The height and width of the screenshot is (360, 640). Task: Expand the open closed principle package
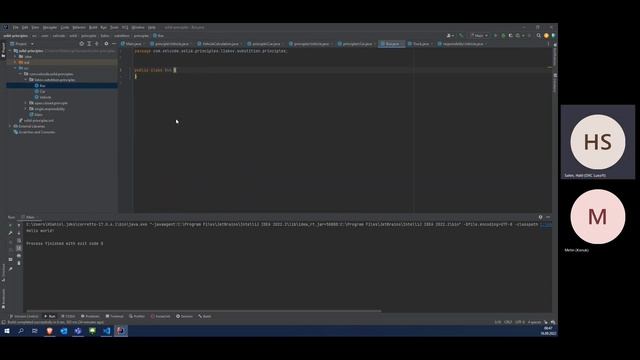coord(26,103)
